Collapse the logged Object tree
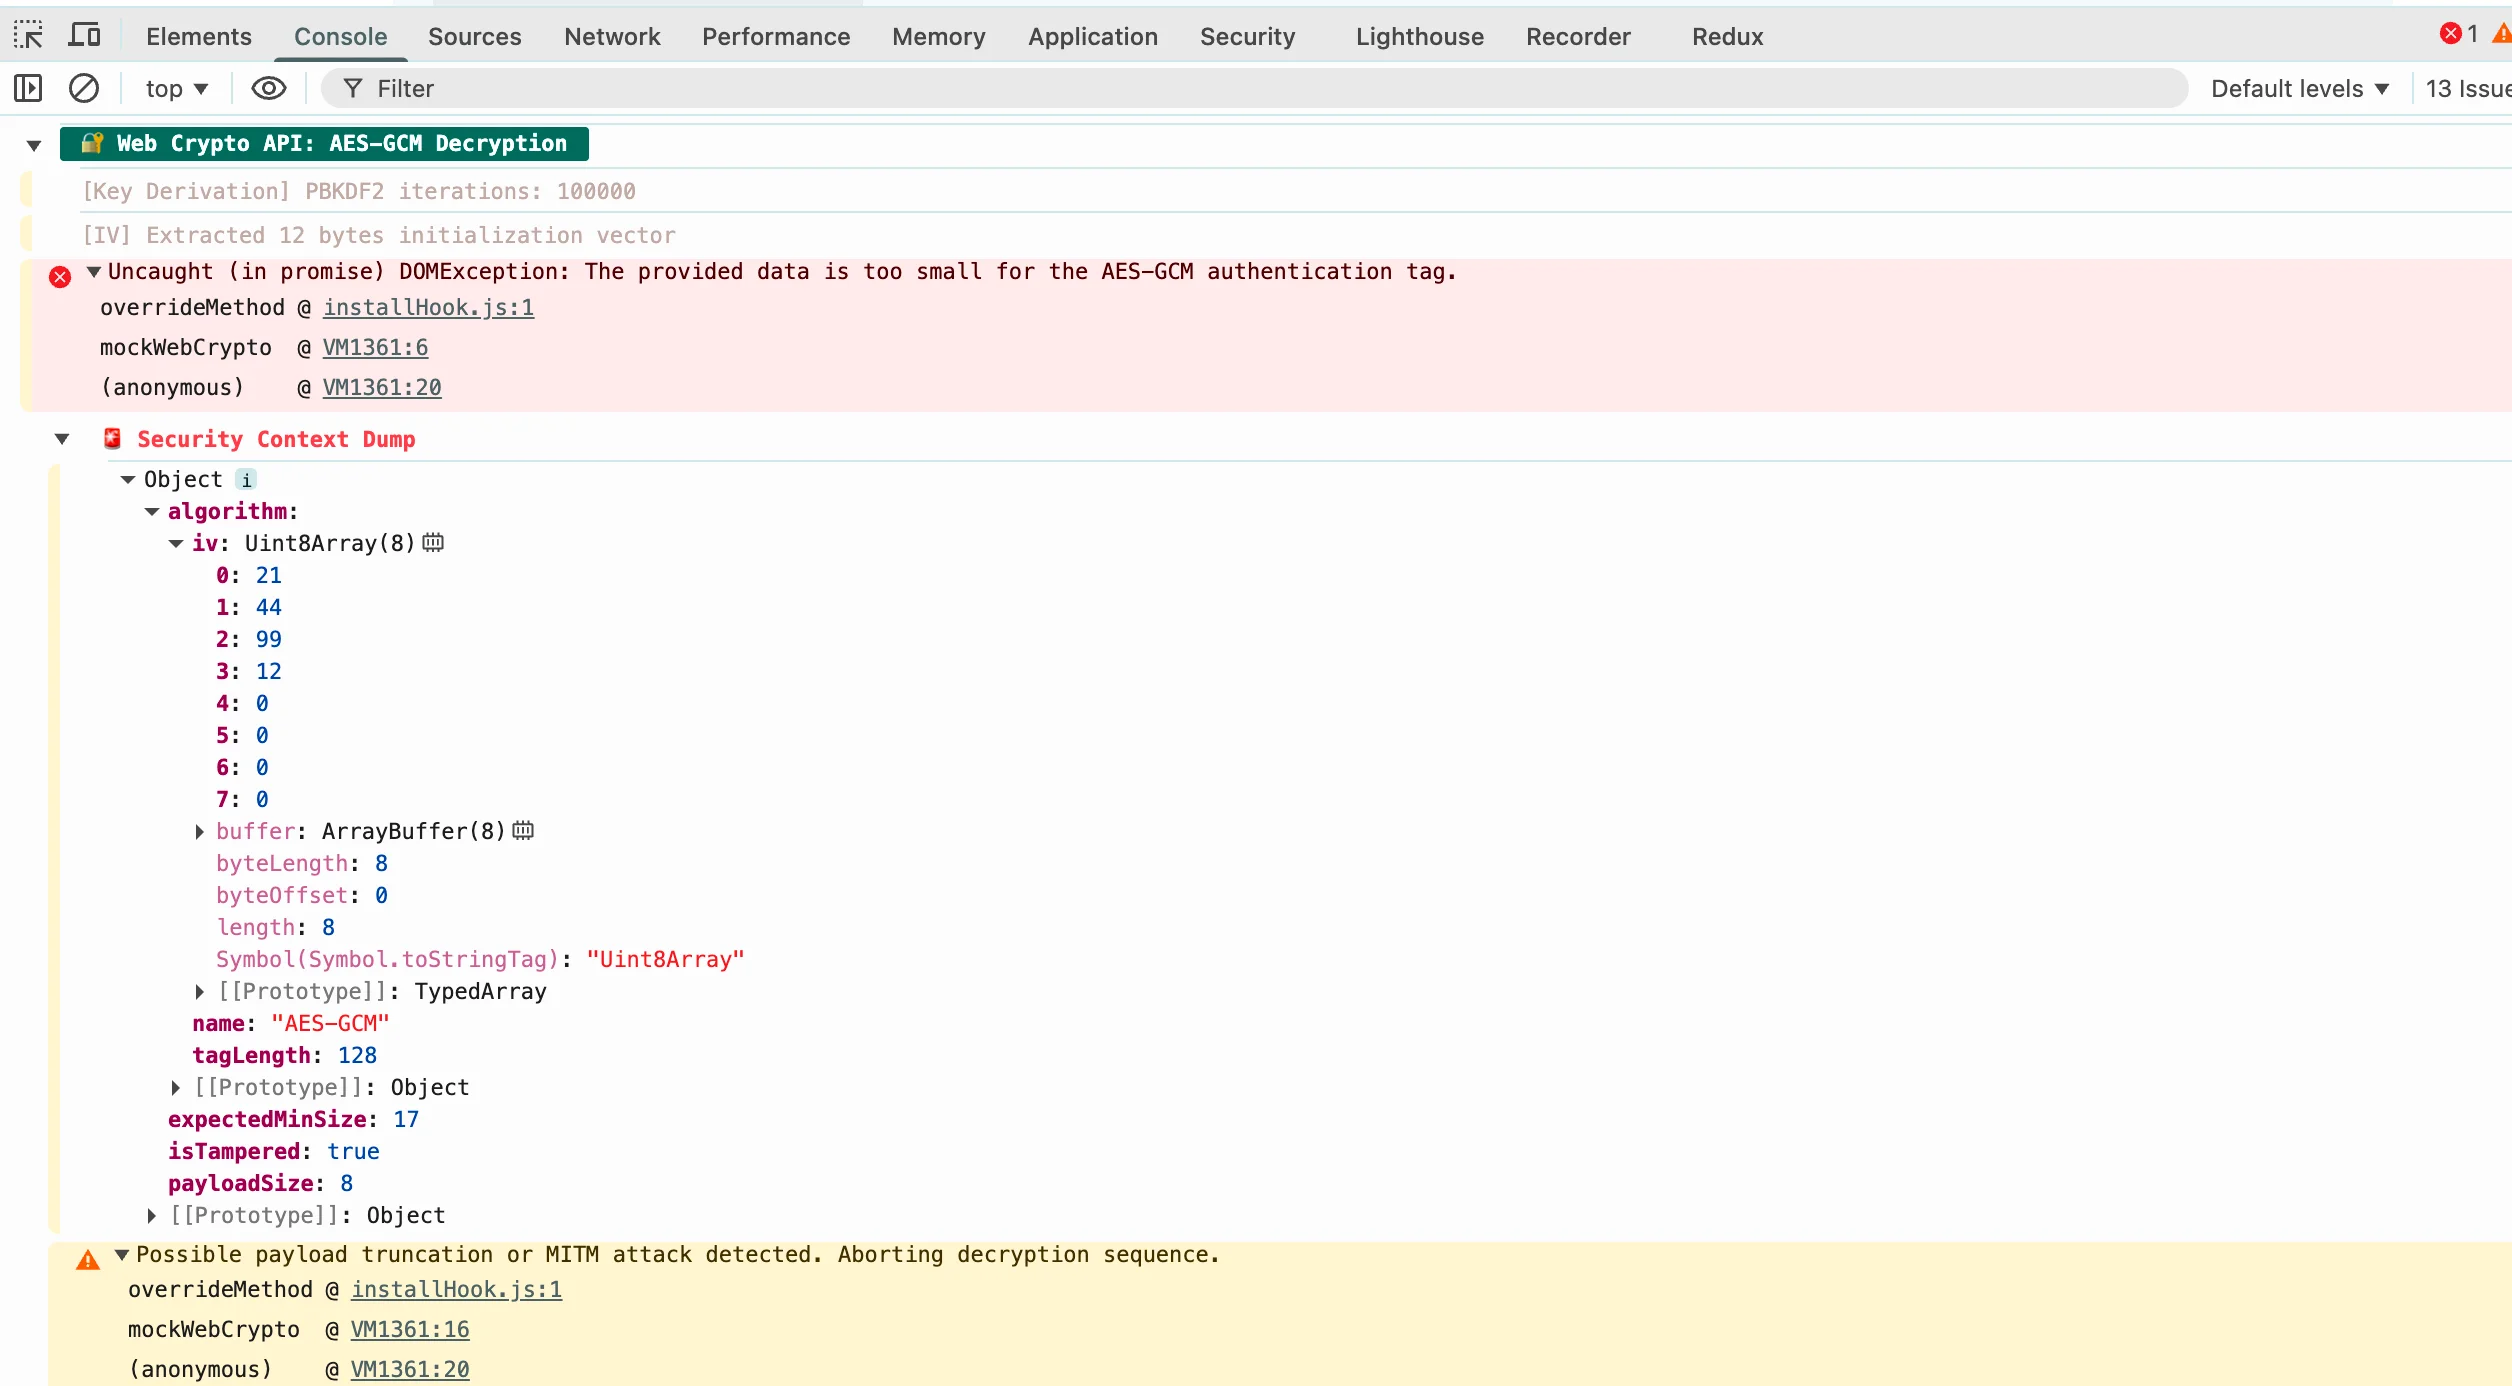The height and width of the screenshot is (1386, 2512). 128,480
